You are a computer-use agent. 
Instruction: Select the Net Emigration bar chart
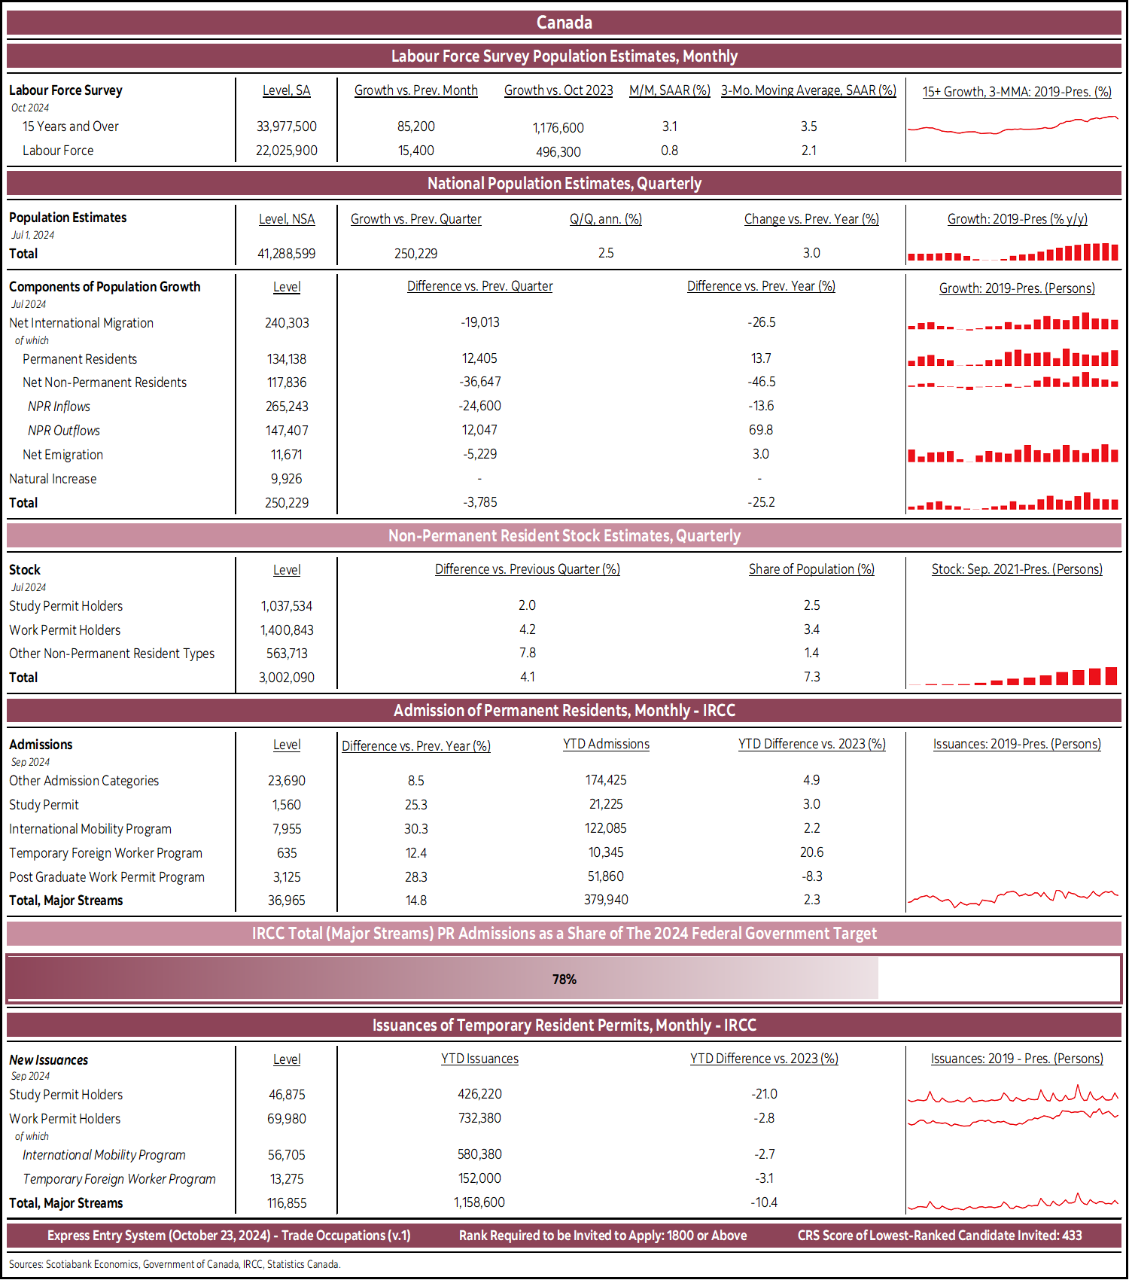(1014, 453)
